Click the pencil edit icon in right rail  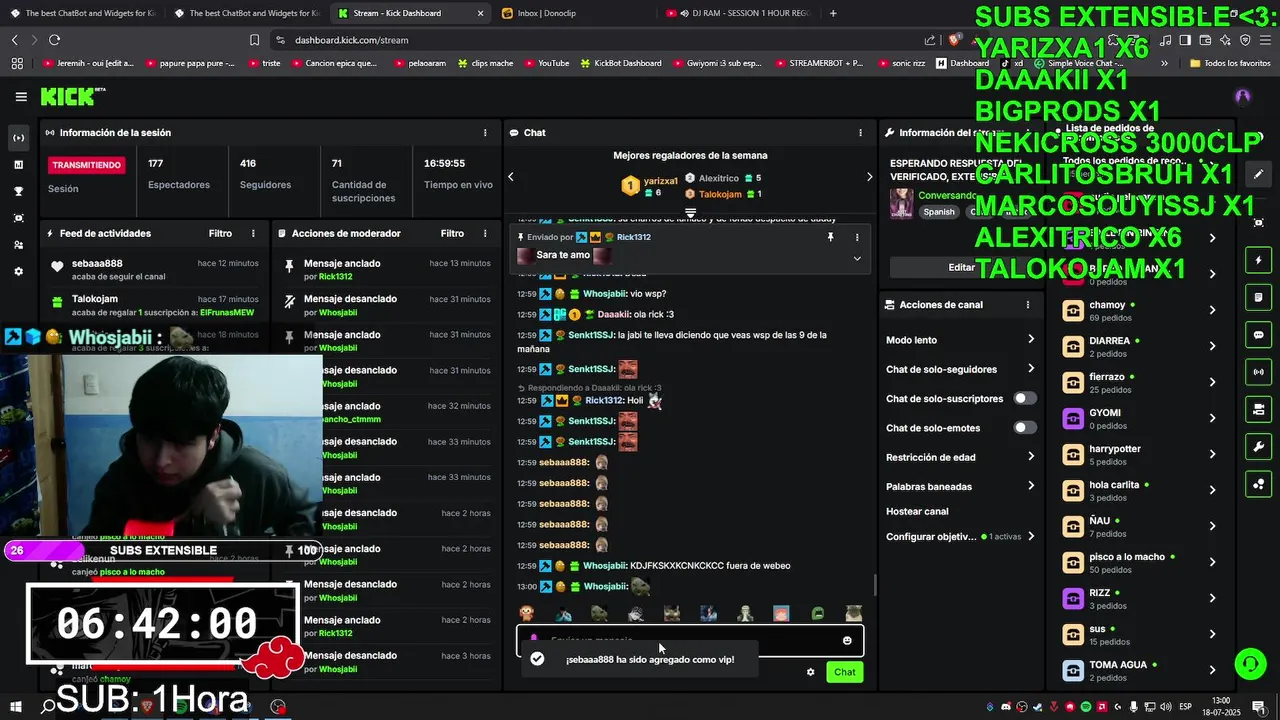(x=1258, y=174)
